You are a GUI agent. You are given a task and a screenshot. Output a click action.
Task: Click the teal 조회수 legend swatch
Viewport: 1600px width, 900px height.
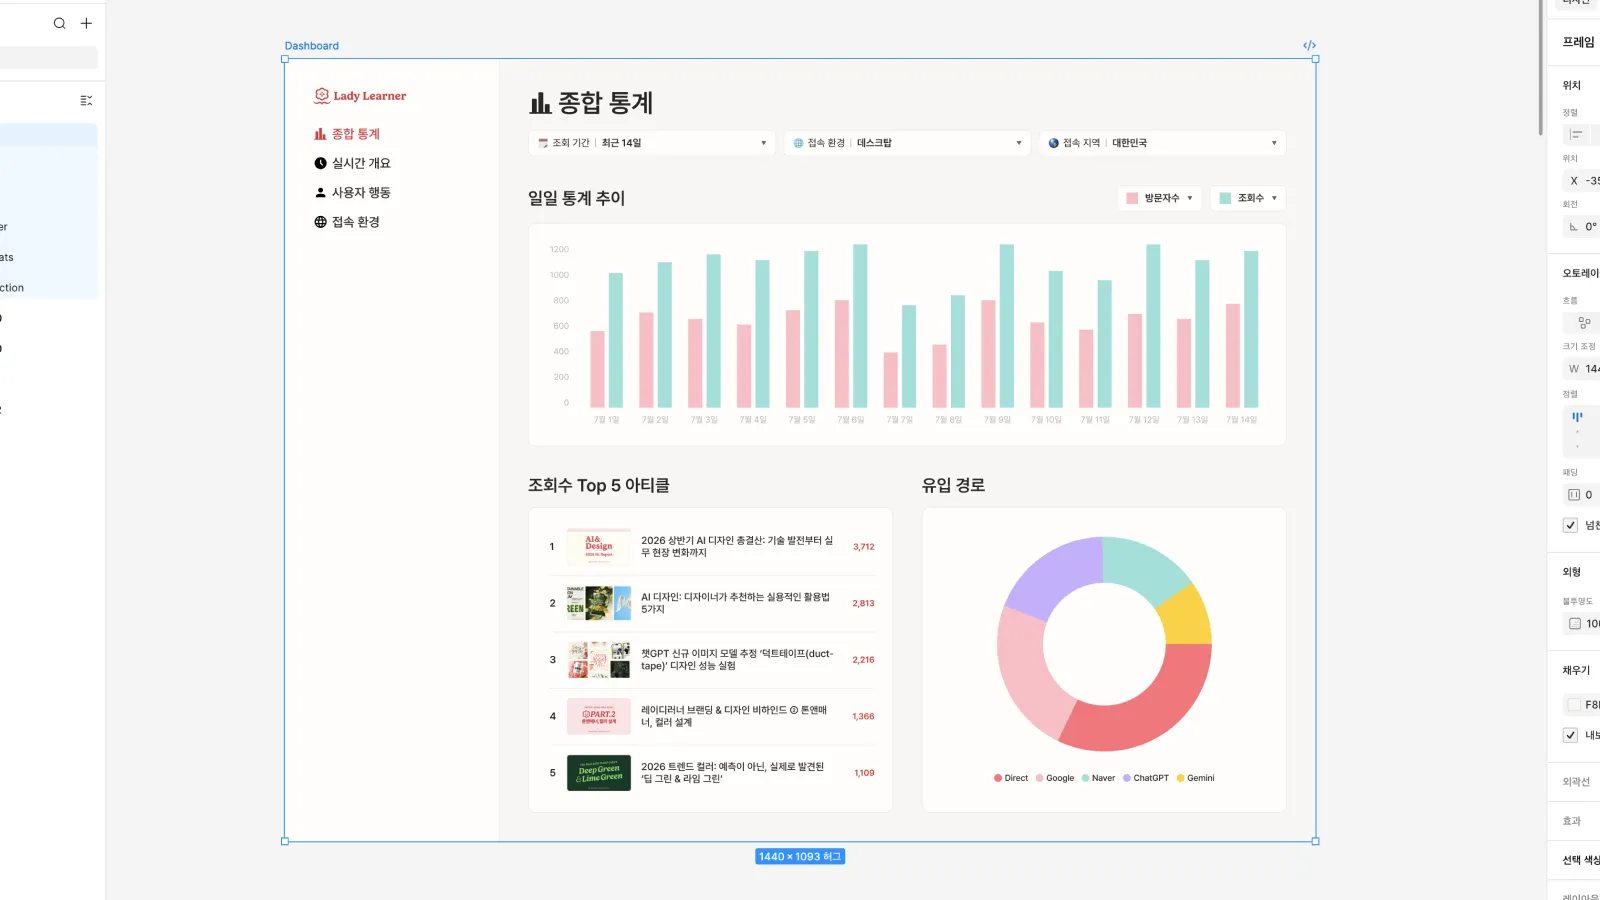[1225, 198]
